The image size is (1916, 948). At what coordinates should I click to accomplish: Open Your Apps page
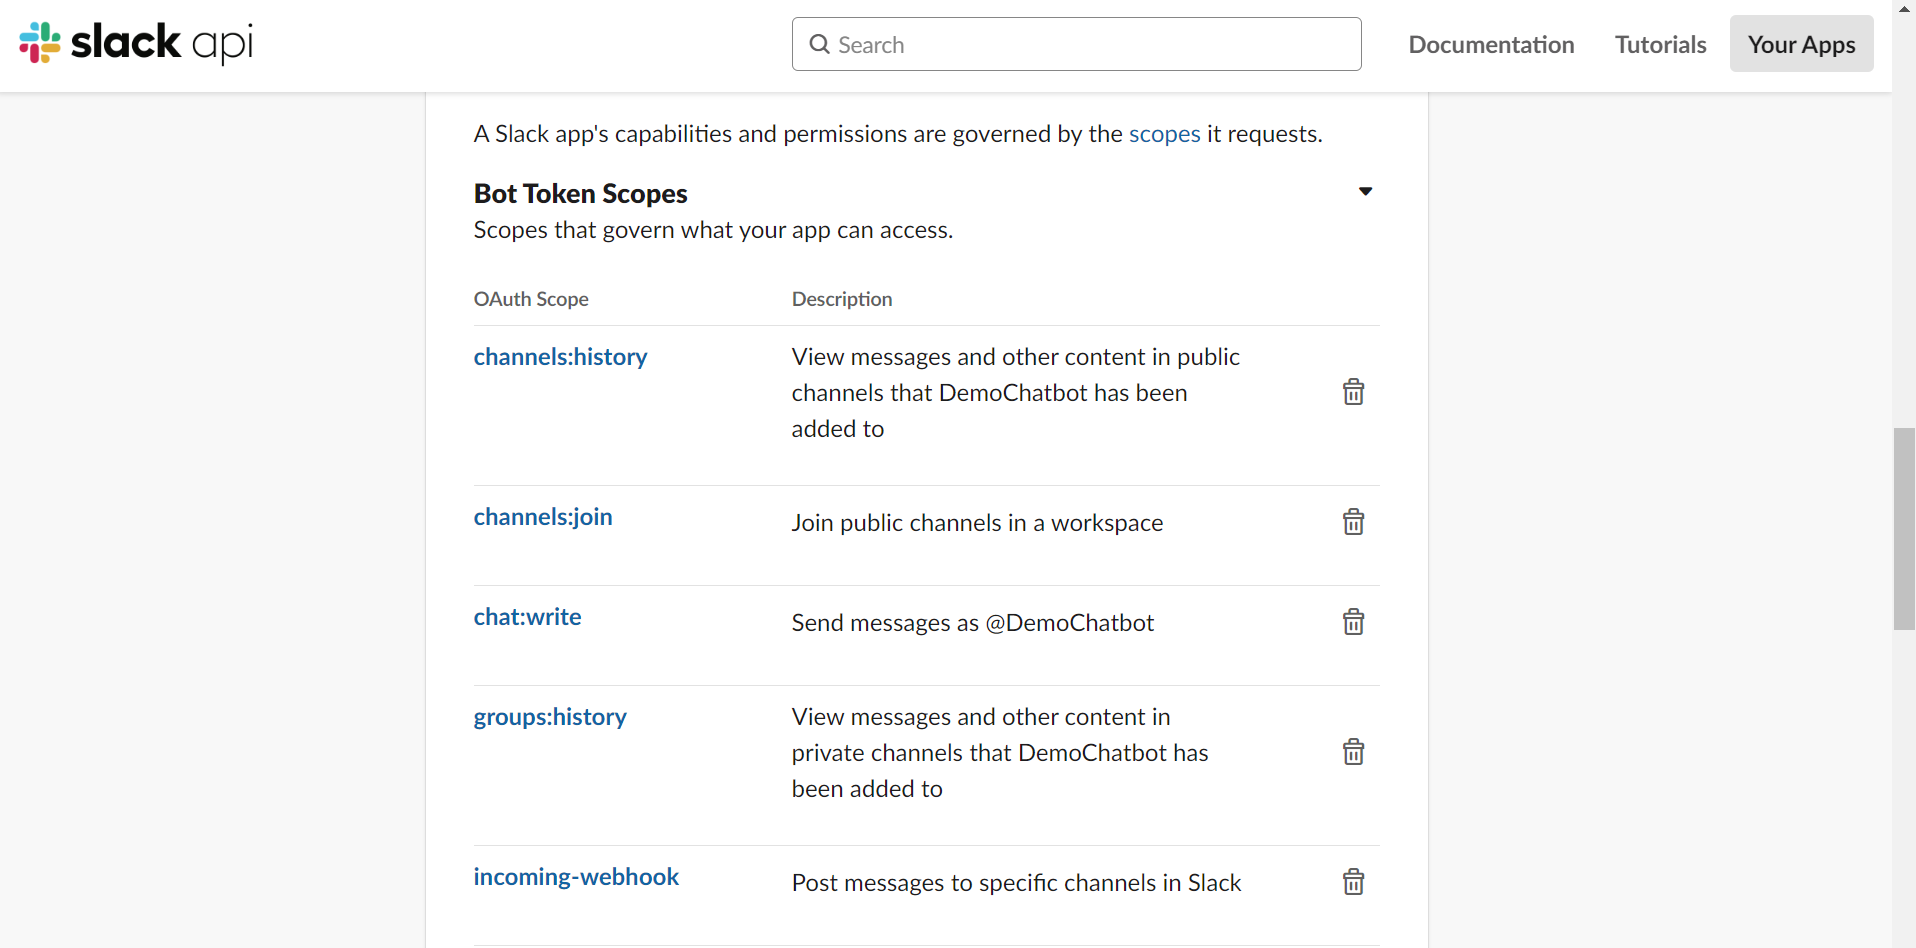click(x=1801, y=44)
